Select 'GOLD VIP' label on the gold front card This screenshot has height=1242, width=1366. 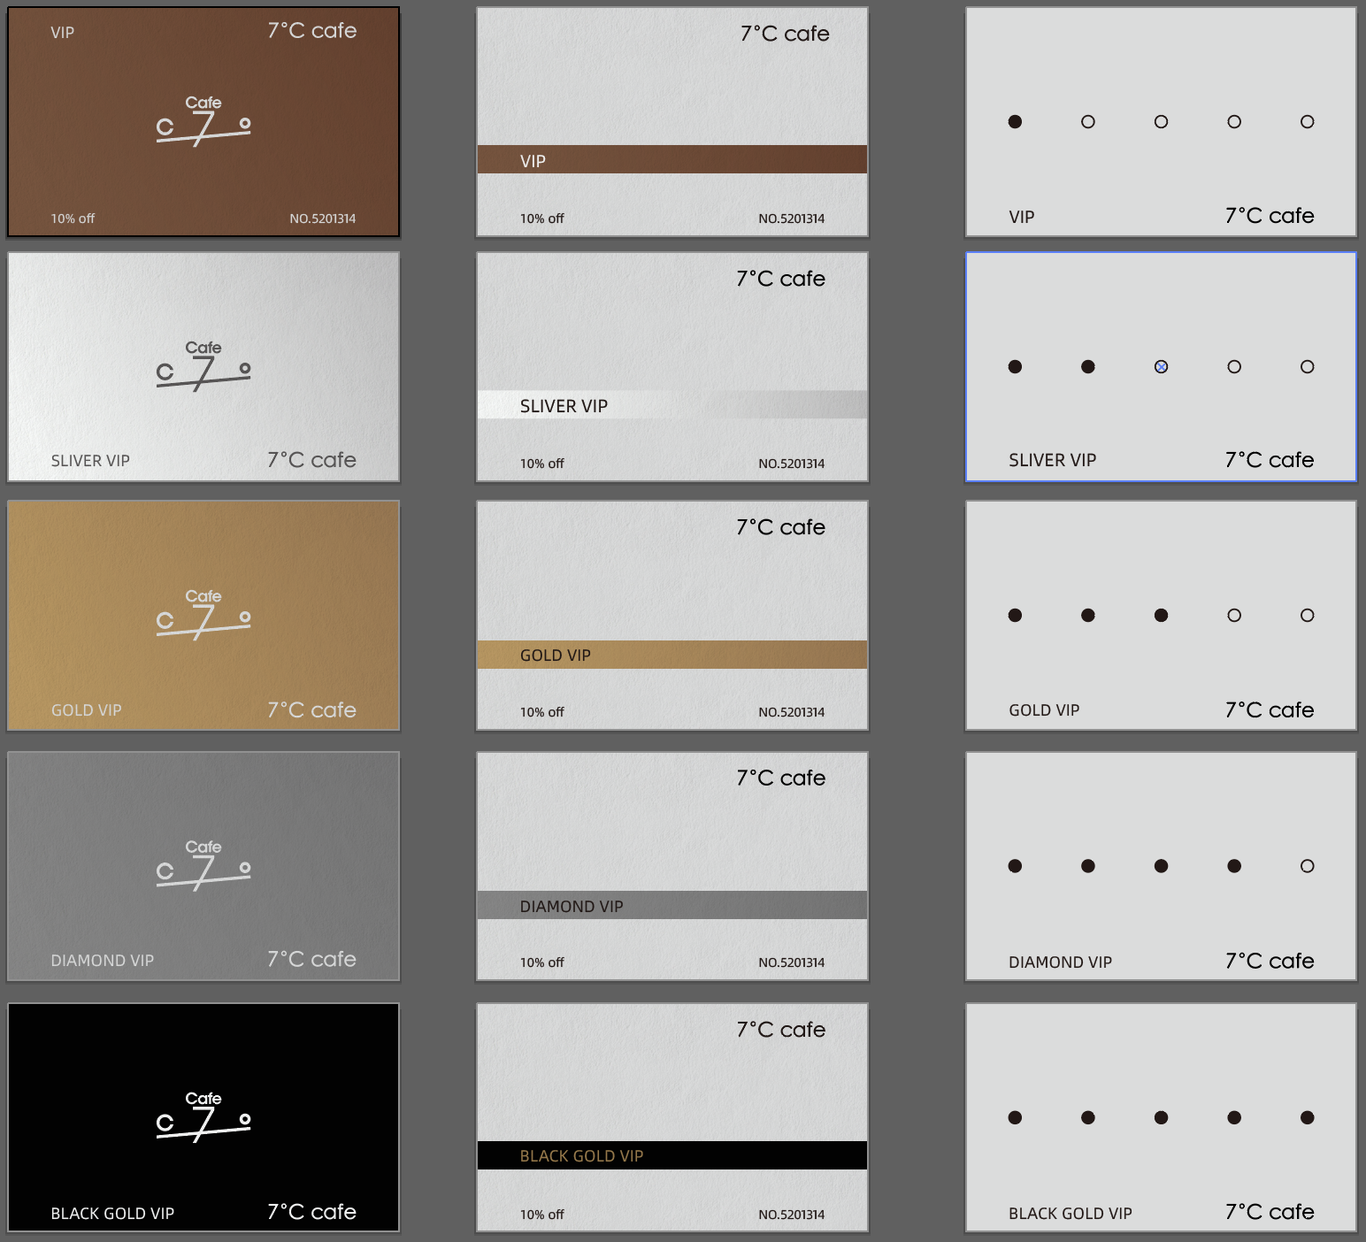coord(86,710)
